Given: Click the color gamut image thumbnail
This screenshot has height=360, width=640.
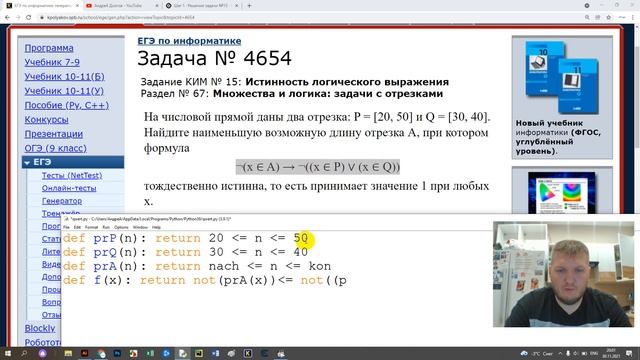Looking at the screenshot, I should point(562,192).
